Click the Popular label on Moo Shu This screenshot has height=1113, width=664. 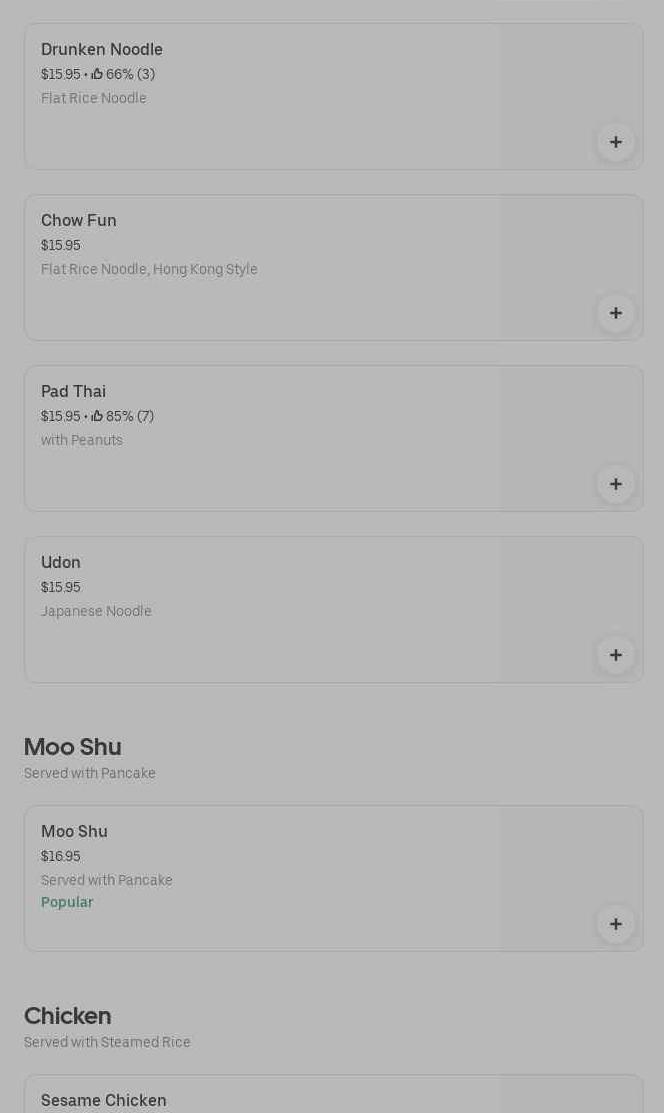point(67,902)
